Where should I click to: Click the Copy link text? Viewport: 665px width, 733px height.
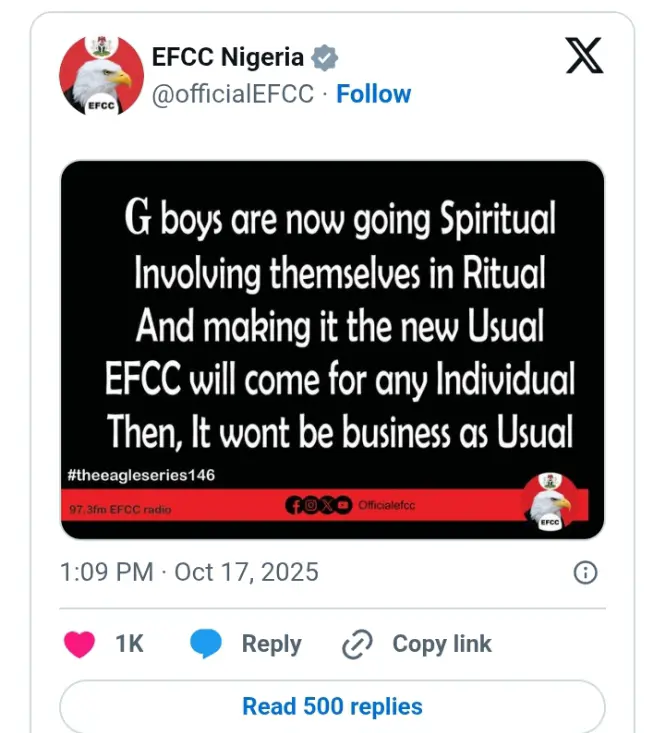tap(441, 644)
